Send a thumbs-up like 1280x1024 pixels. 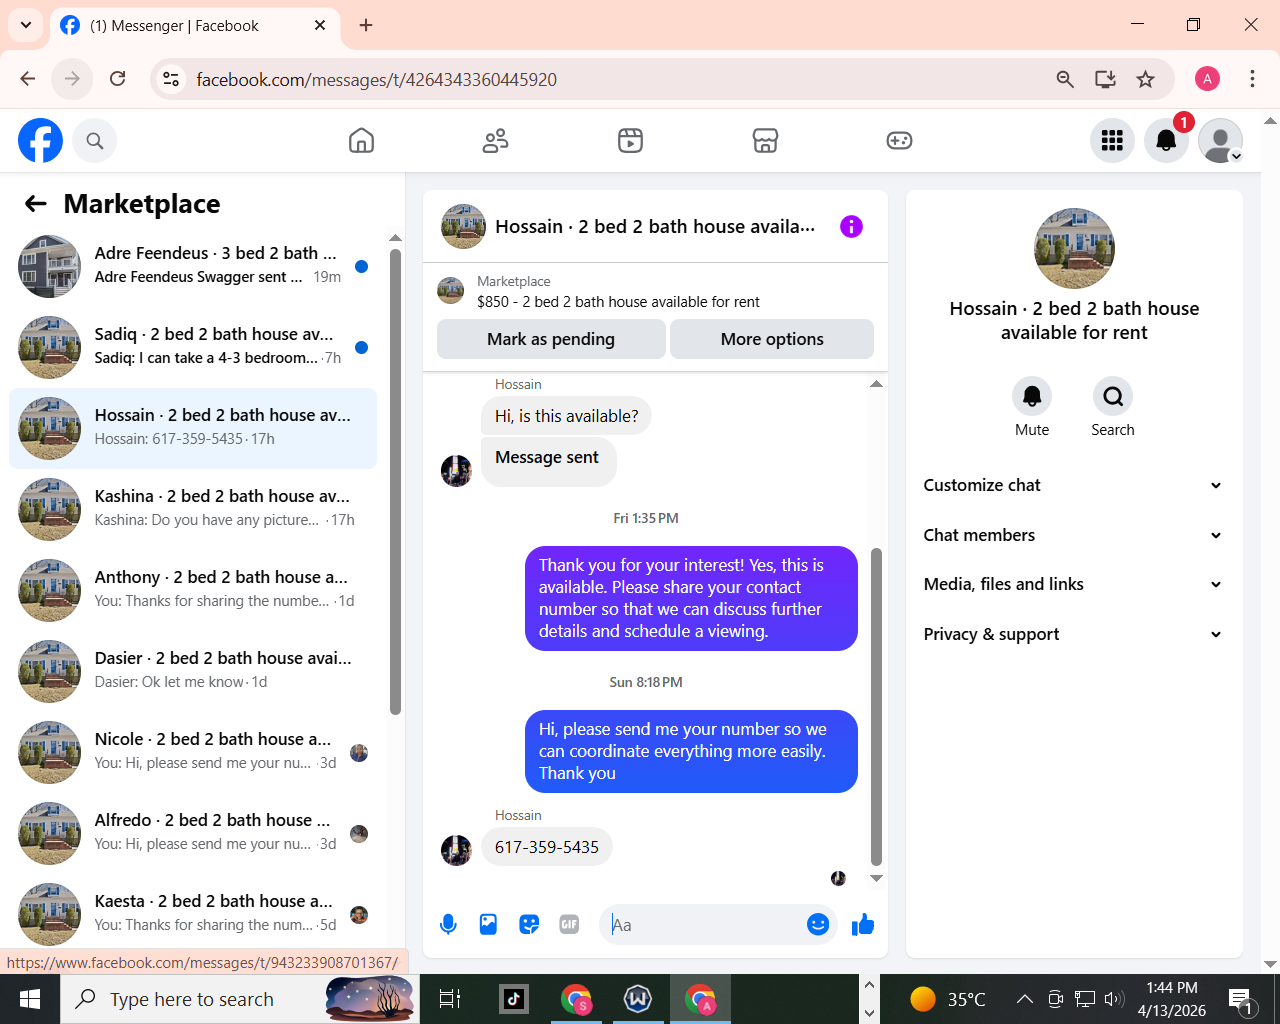pos(863,925)
